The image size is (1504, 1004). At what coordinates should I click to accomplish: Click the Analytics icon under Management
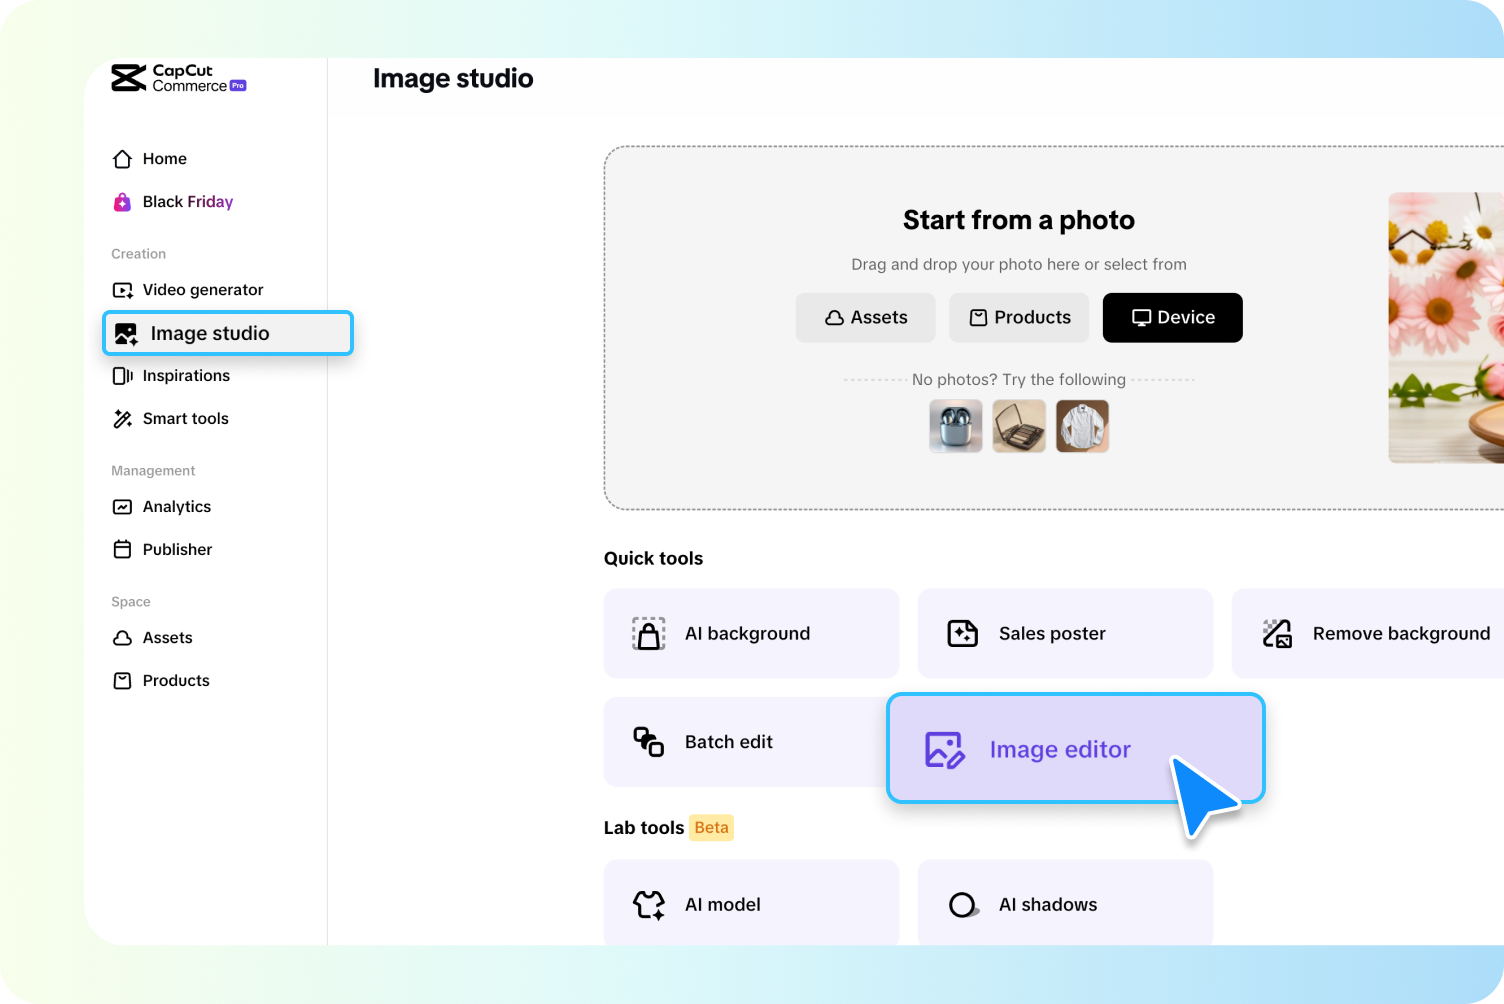click(x=122, y=507)
